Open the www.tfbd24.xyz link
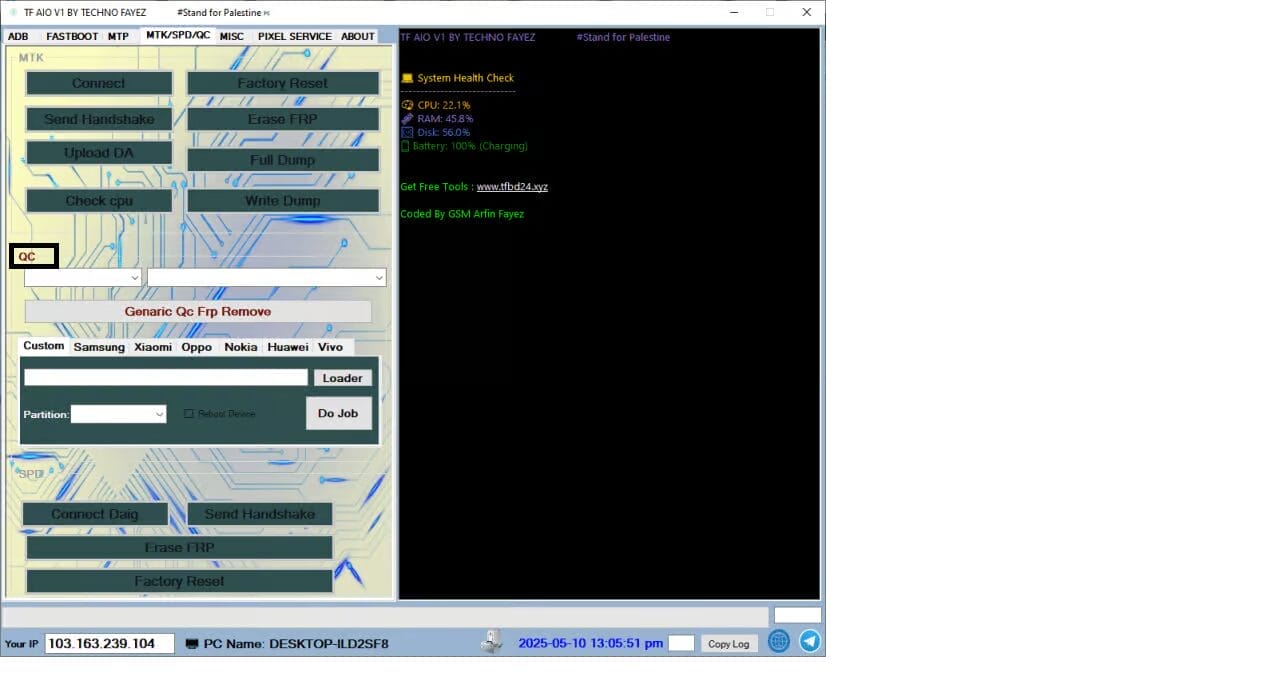This screenshot has height=698, width=1266. pos(512,186)
